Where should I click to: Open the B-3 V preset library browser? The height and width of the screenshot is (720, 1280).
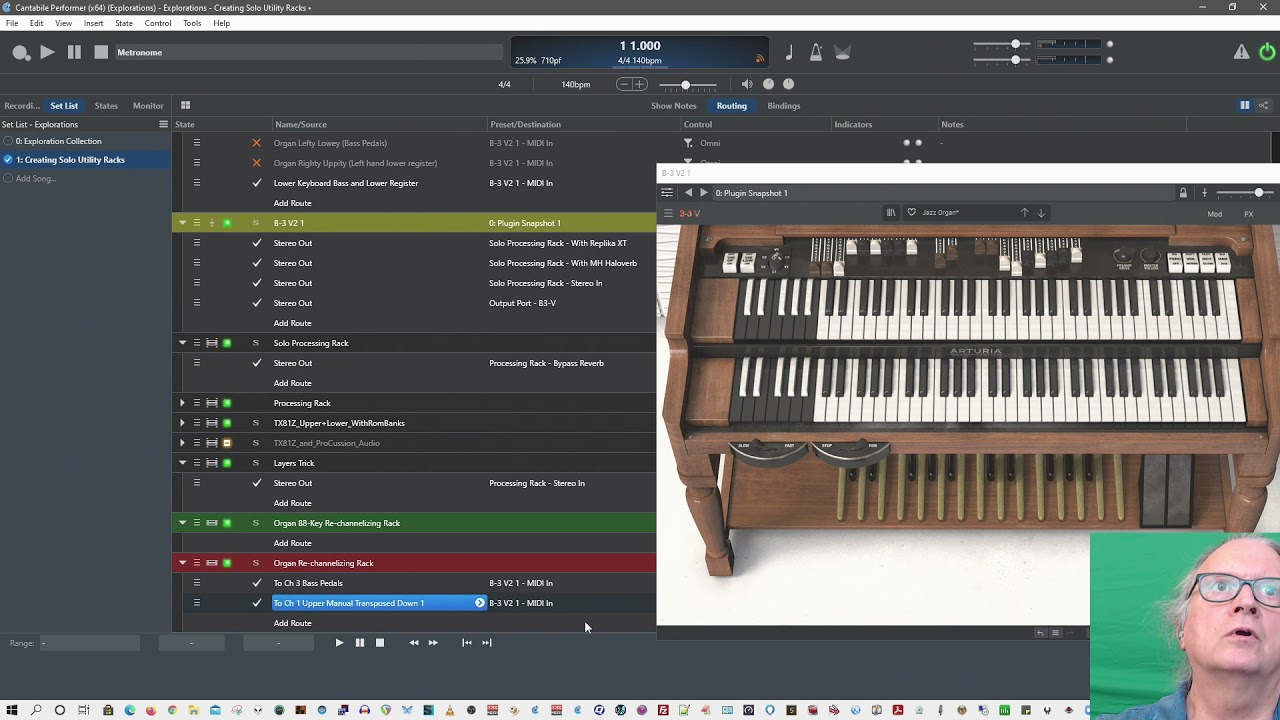coord(890,213)
